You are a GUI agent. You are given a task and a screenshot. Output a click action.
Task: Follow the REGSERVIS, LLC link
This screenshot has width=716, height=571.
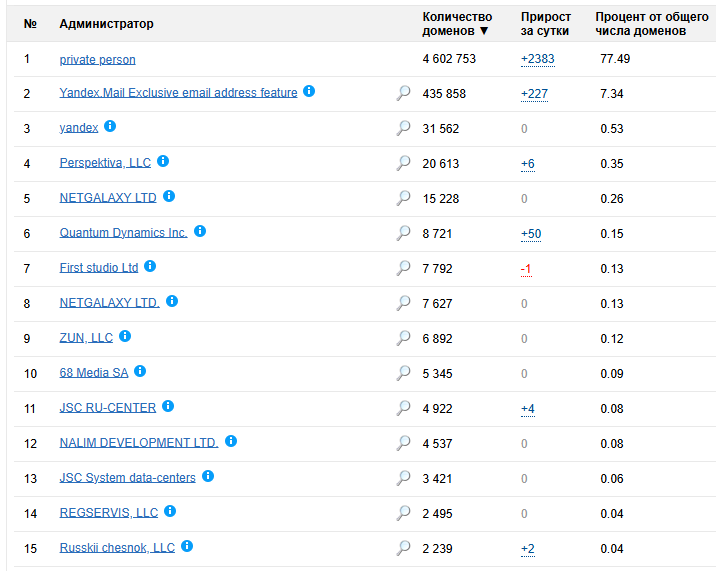109,513
